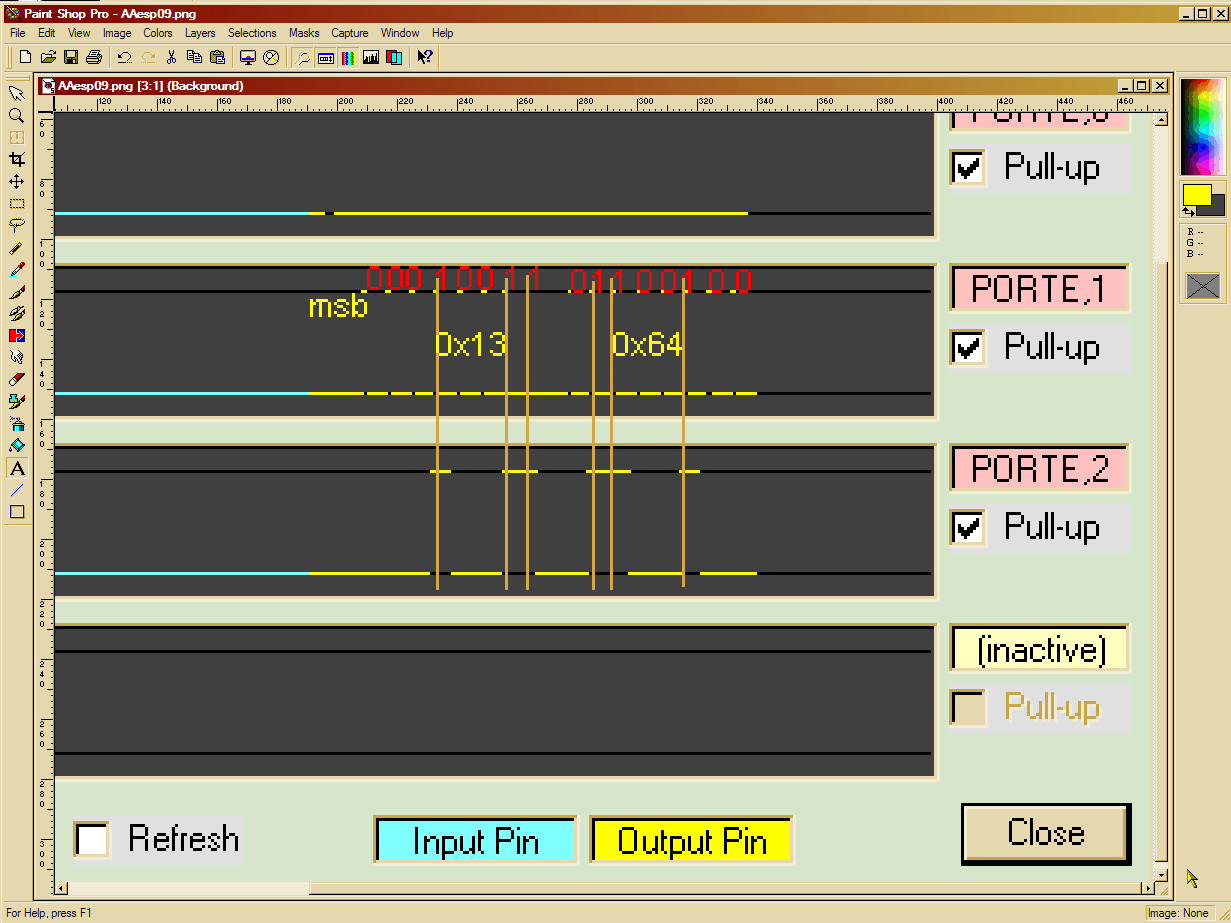Select the Freehand lasso tool
Image resolution: width=1231 pixels, height=923 pixels.
(x=17, y=225)
